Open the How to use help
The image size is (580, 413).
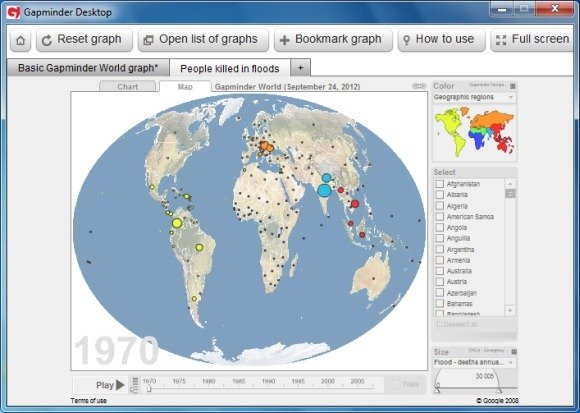click(441, 40)
